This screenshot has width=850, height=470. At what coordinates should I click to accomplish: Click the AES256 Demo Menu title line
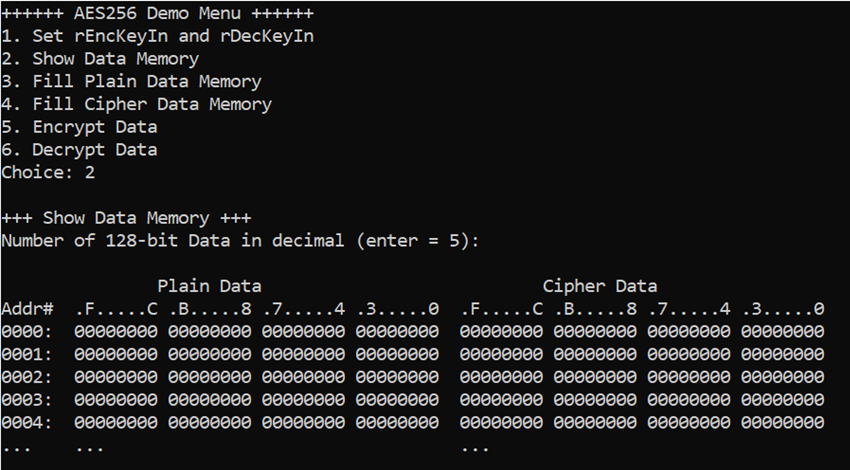157,13
